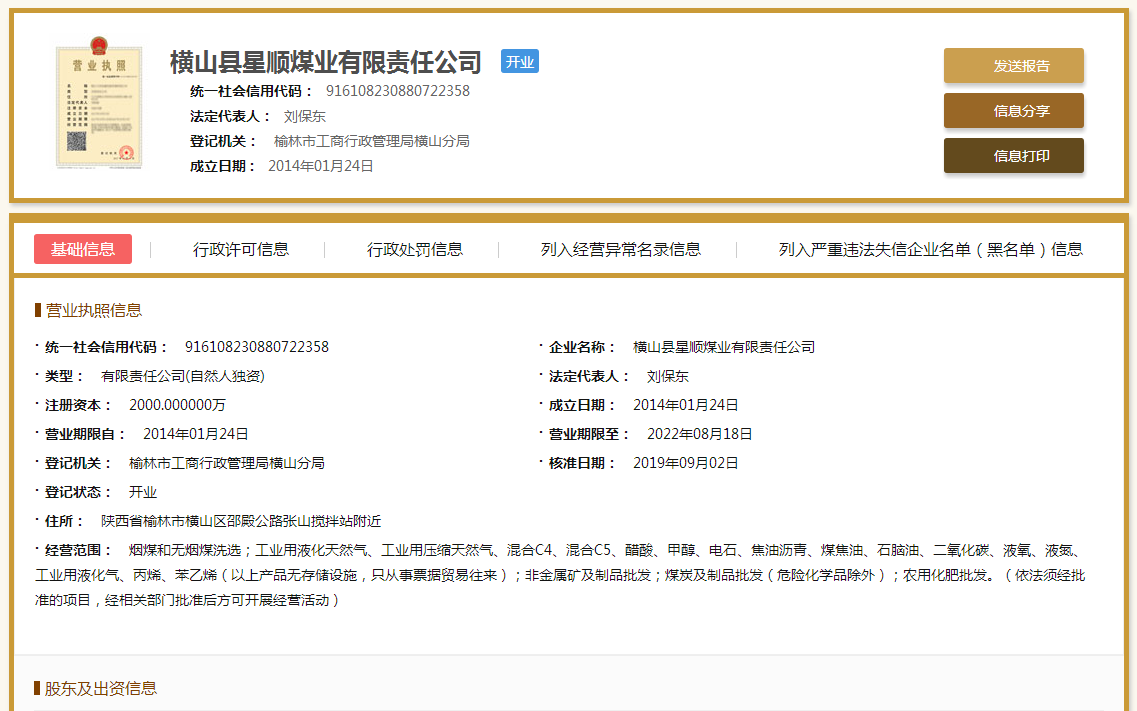Click the 住所 address text
This screenshot has width=1137, height=711.
[x=241, y=521]
